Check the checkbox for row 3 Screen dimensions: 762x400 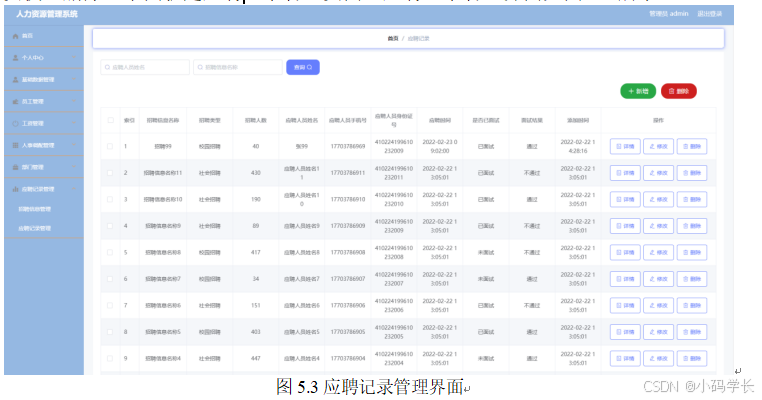[x=110, y=199]
